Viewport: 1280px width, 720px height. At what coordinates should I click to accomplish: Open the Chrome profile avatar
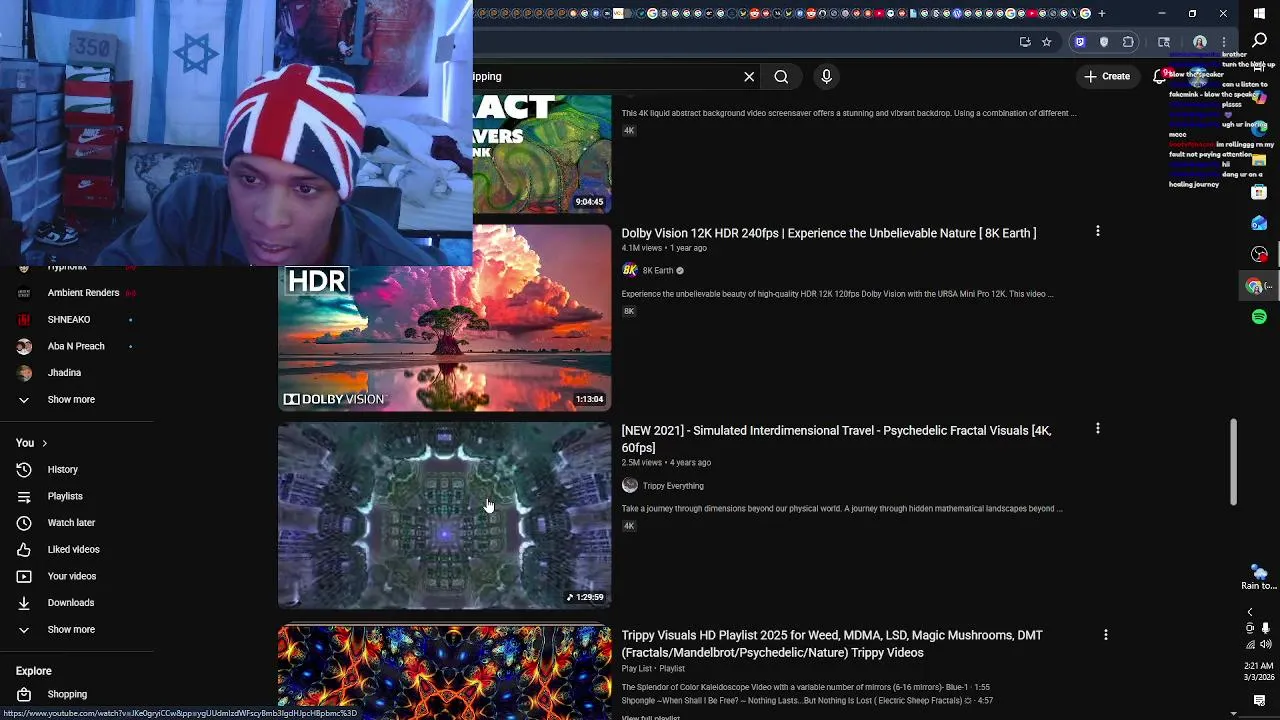(1200, 42)
